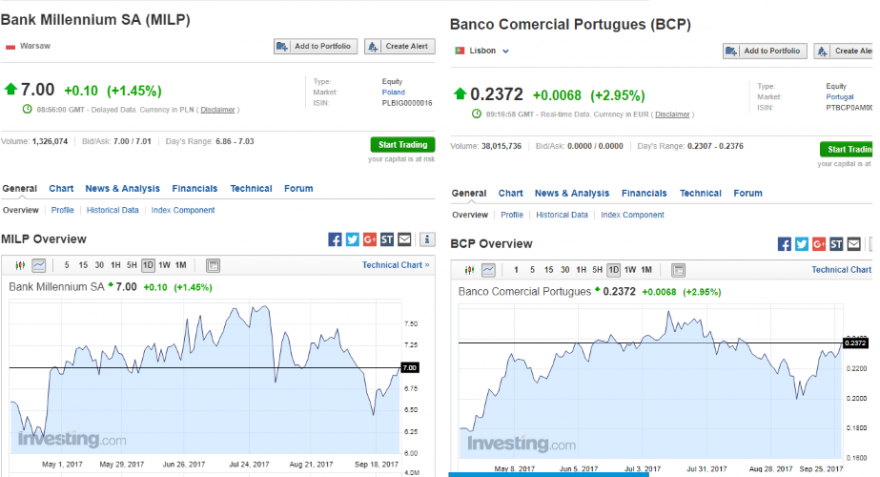Screen dimensions: 880x477
Task: Open BCP chart calendar date picker
Action: (679, 270)
